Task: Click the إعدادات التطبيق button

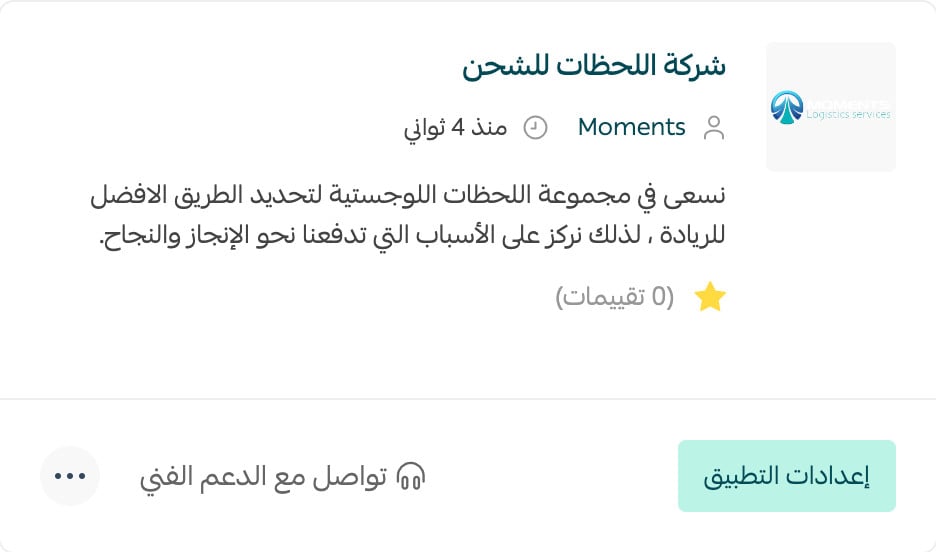Action: 787,476
